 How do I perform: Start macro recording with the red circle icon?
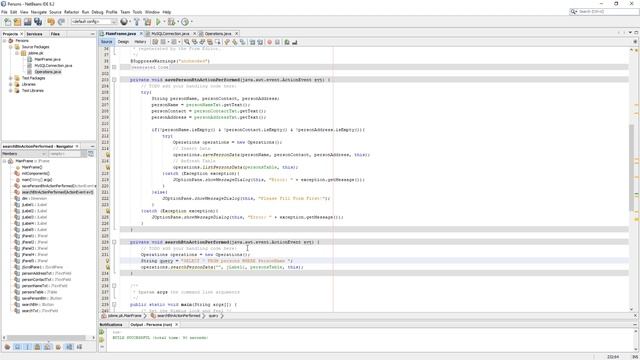pos(269,42)
